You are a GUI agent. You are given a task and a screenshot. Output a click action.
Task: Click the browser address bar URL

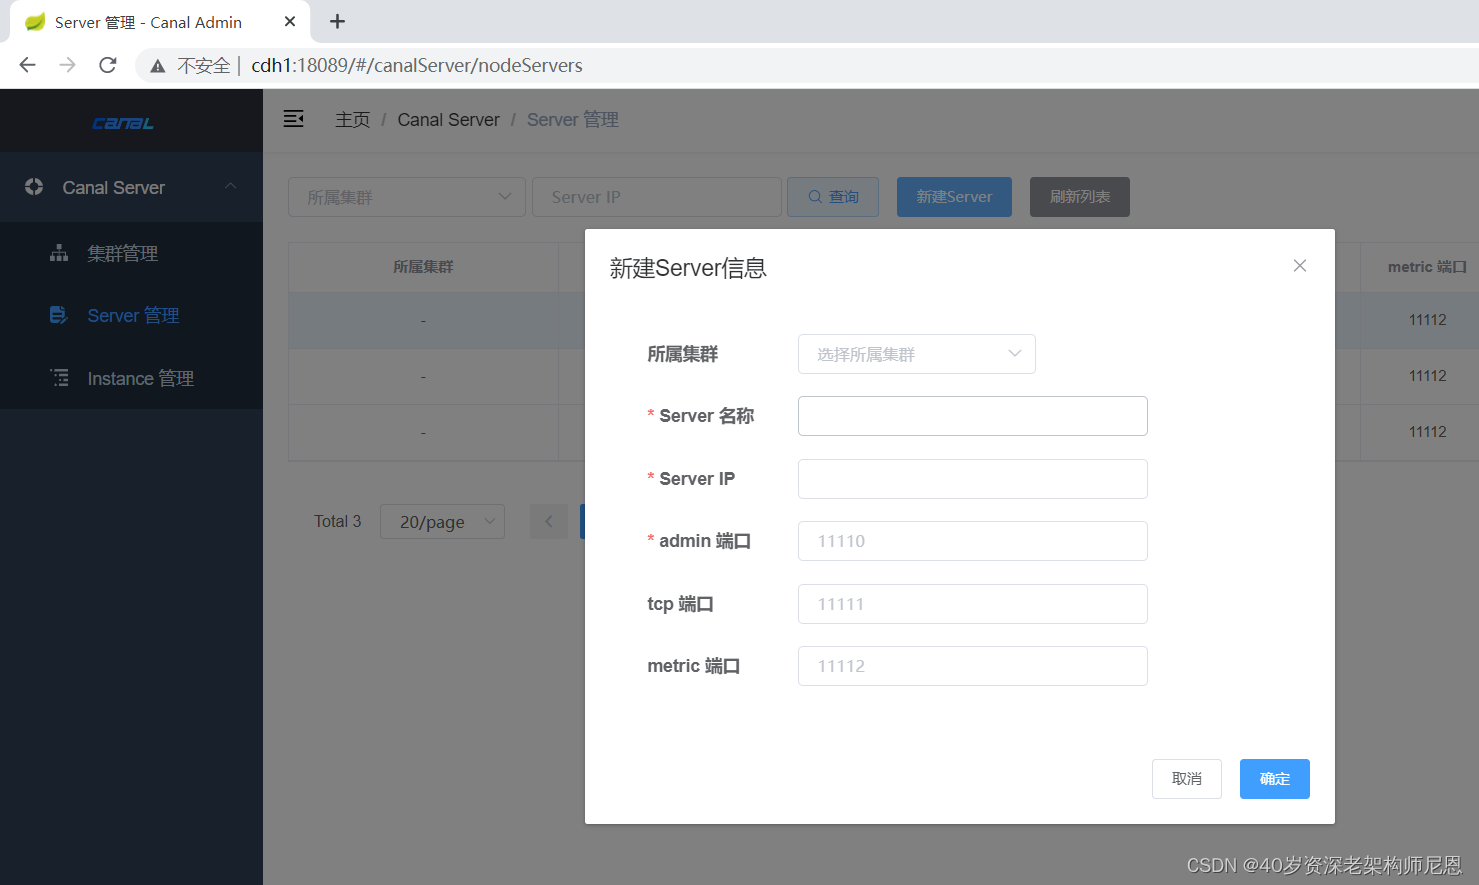tap(417, 65)
